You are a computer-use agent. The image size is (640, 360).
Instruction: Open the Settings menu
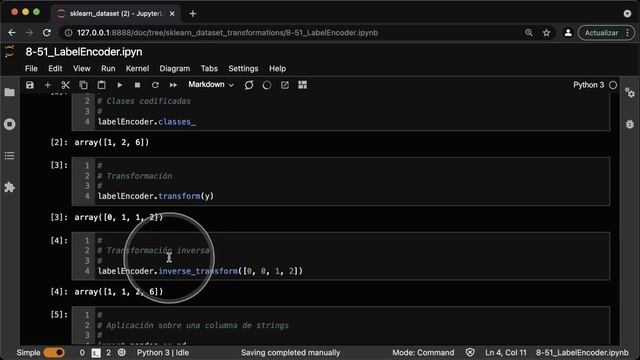(243, 69)
